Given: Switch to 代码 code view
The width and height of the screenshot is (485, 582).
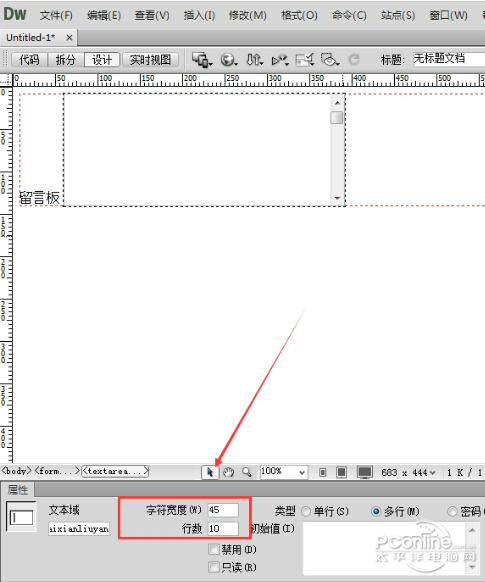Looking at the screenshot, I should (29, 59).
